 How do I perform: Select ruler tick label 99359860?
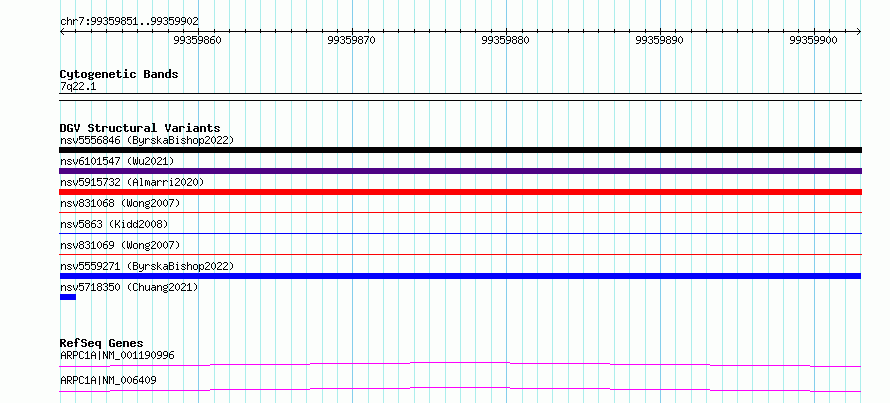[198, 40]
